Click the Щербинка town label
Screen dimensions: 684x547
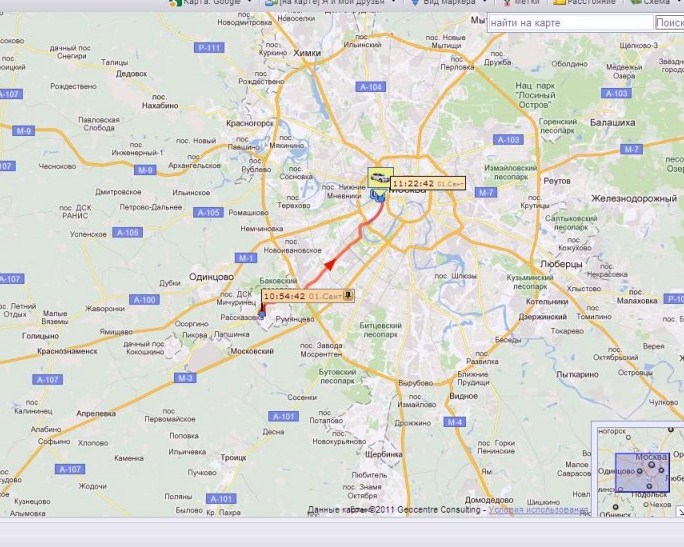click(x=384, y=454)
